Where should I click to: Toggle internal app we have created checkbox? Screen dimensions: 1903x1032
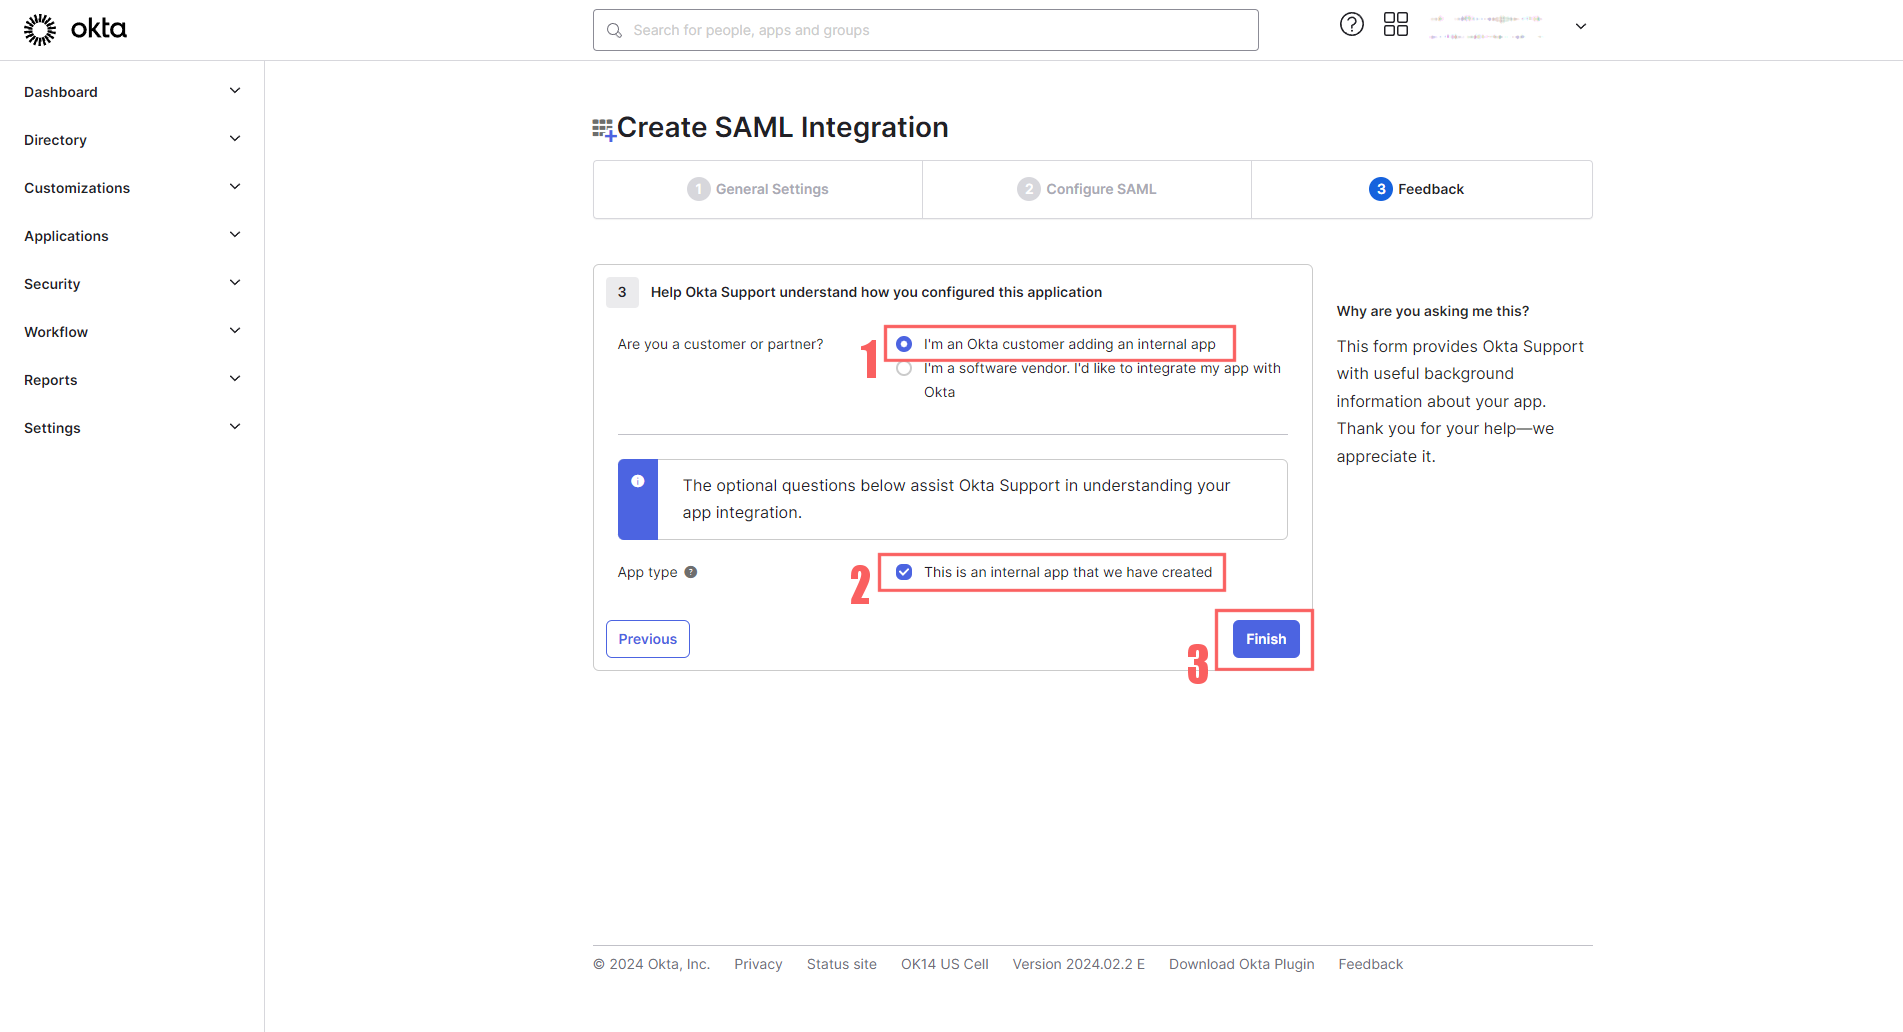904,572
